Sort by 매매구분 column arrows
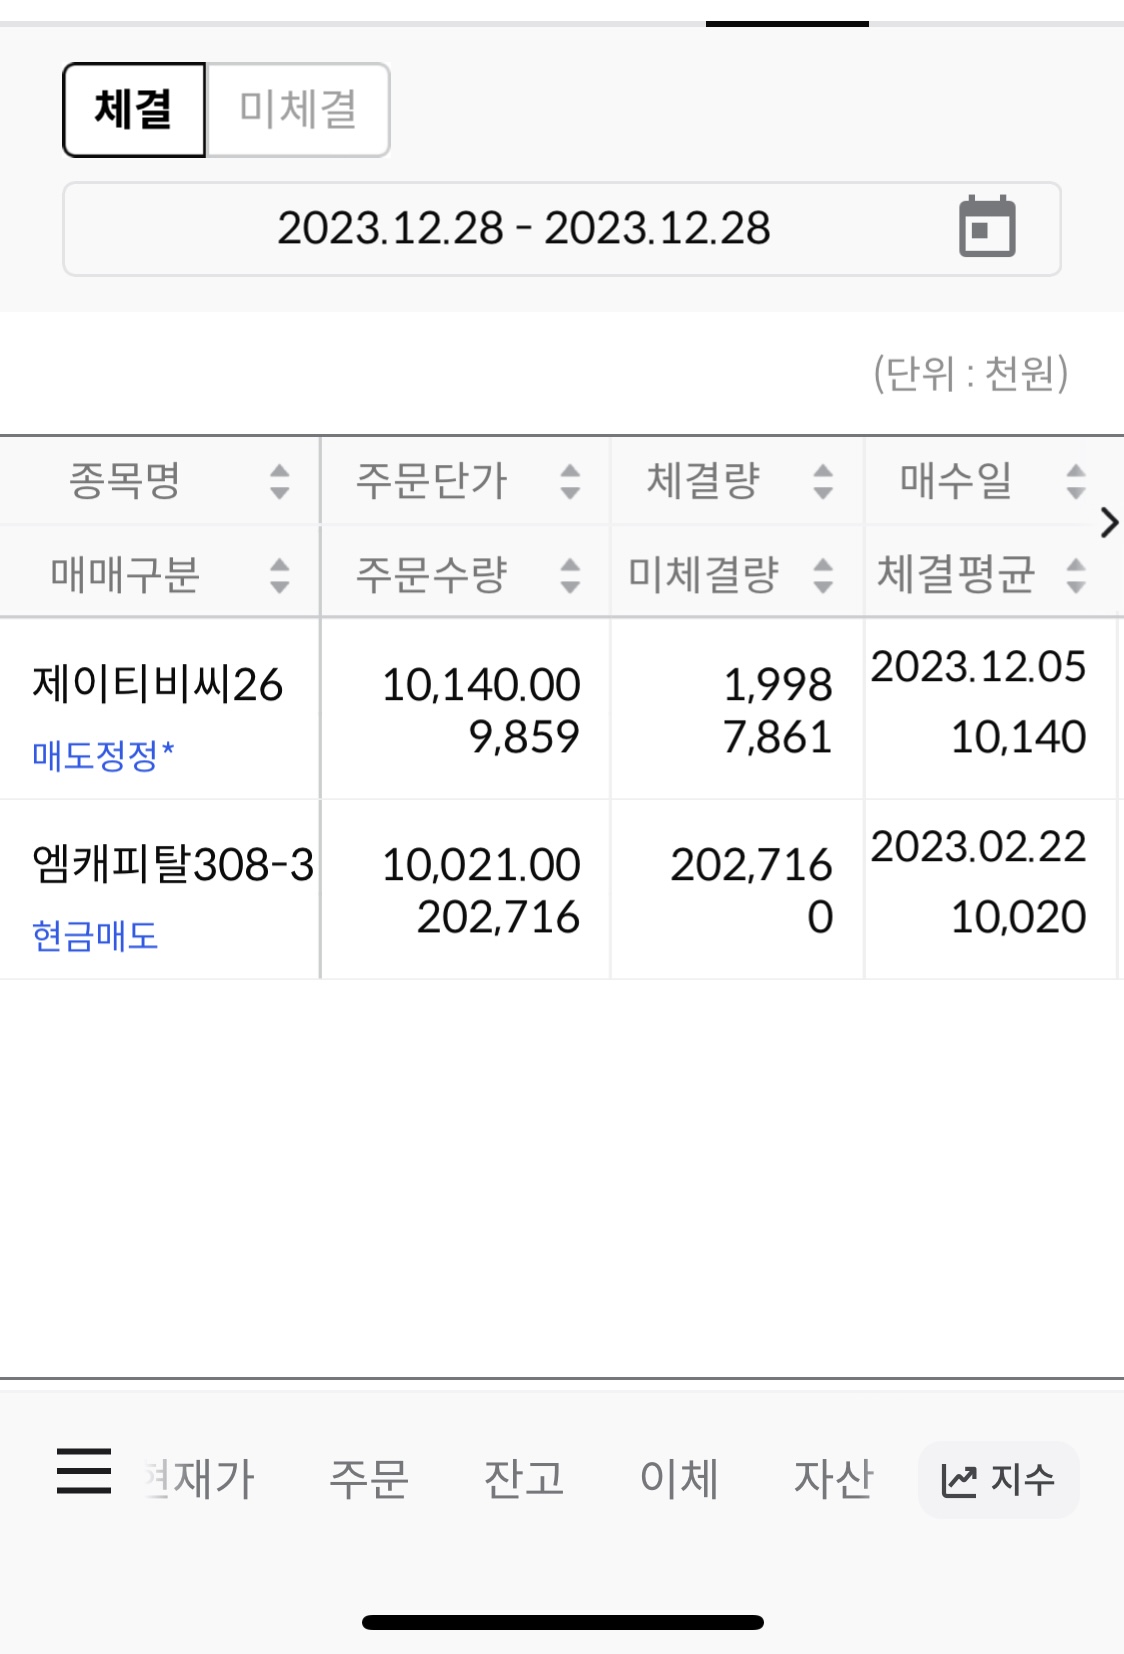Screen dimensions: 1124x1654 [280, 575]
